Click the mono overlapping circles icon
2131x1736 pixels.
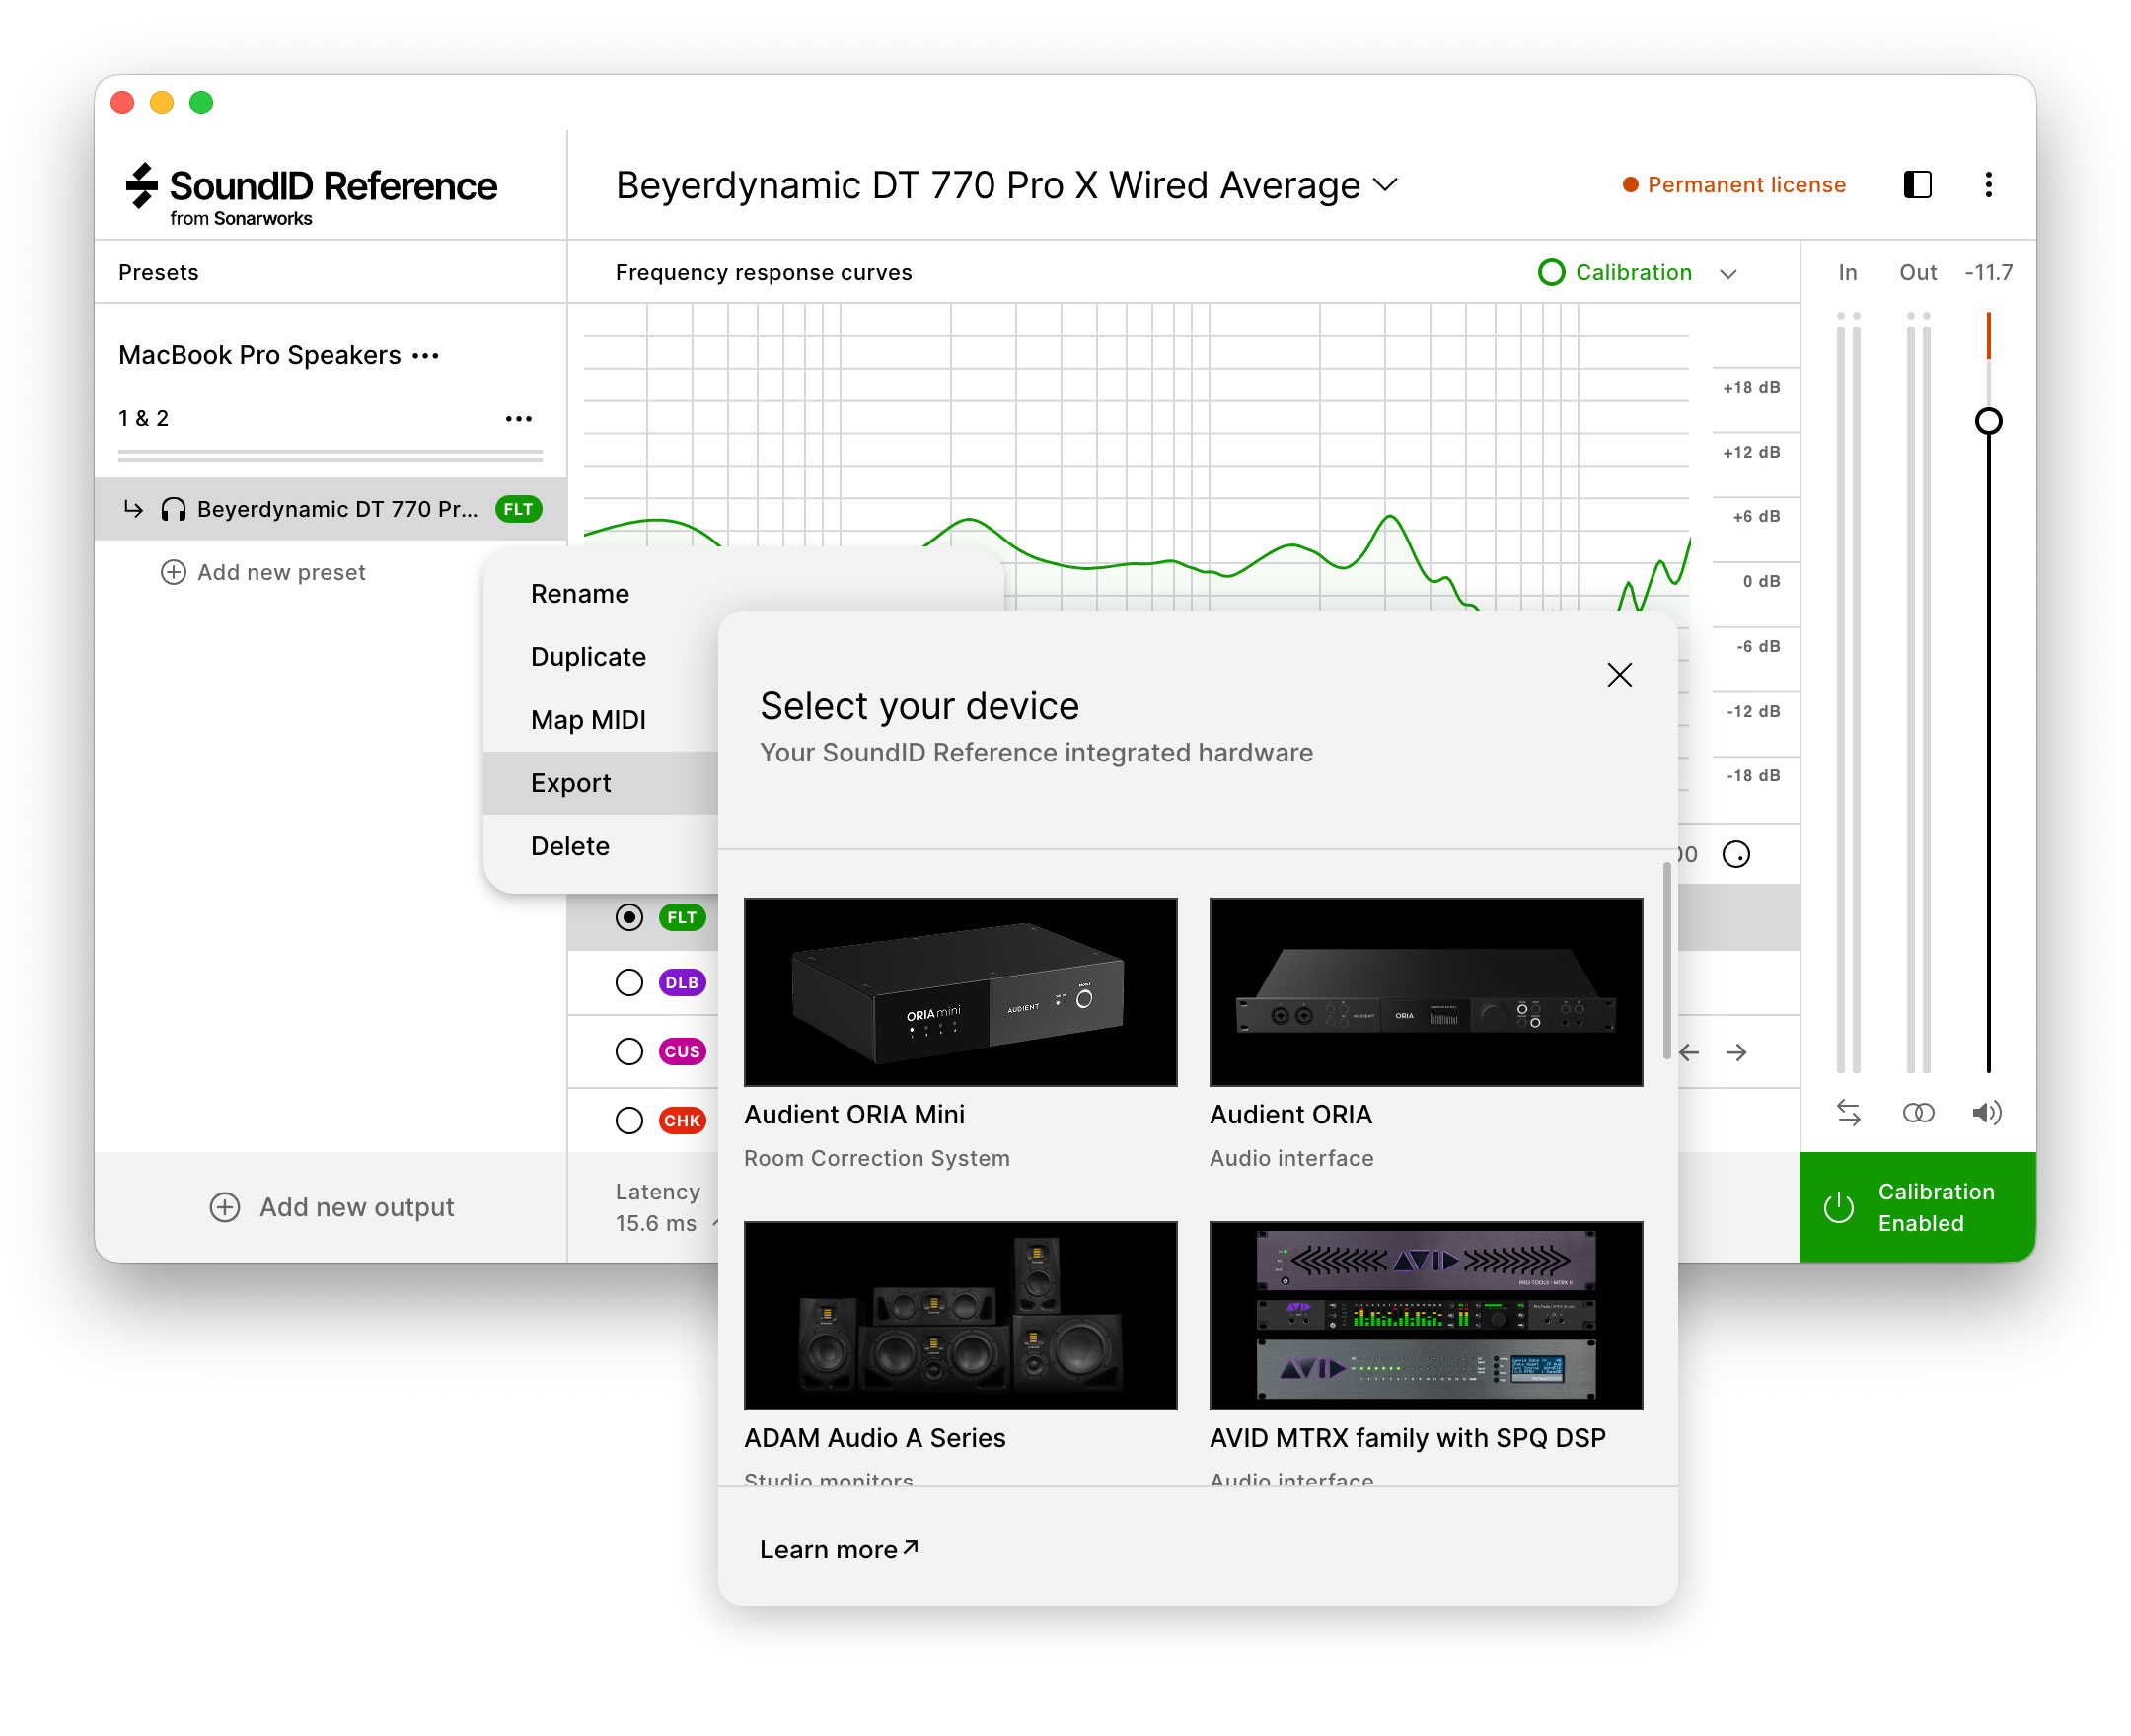pyautogui.click(x=1917, y=1112)
